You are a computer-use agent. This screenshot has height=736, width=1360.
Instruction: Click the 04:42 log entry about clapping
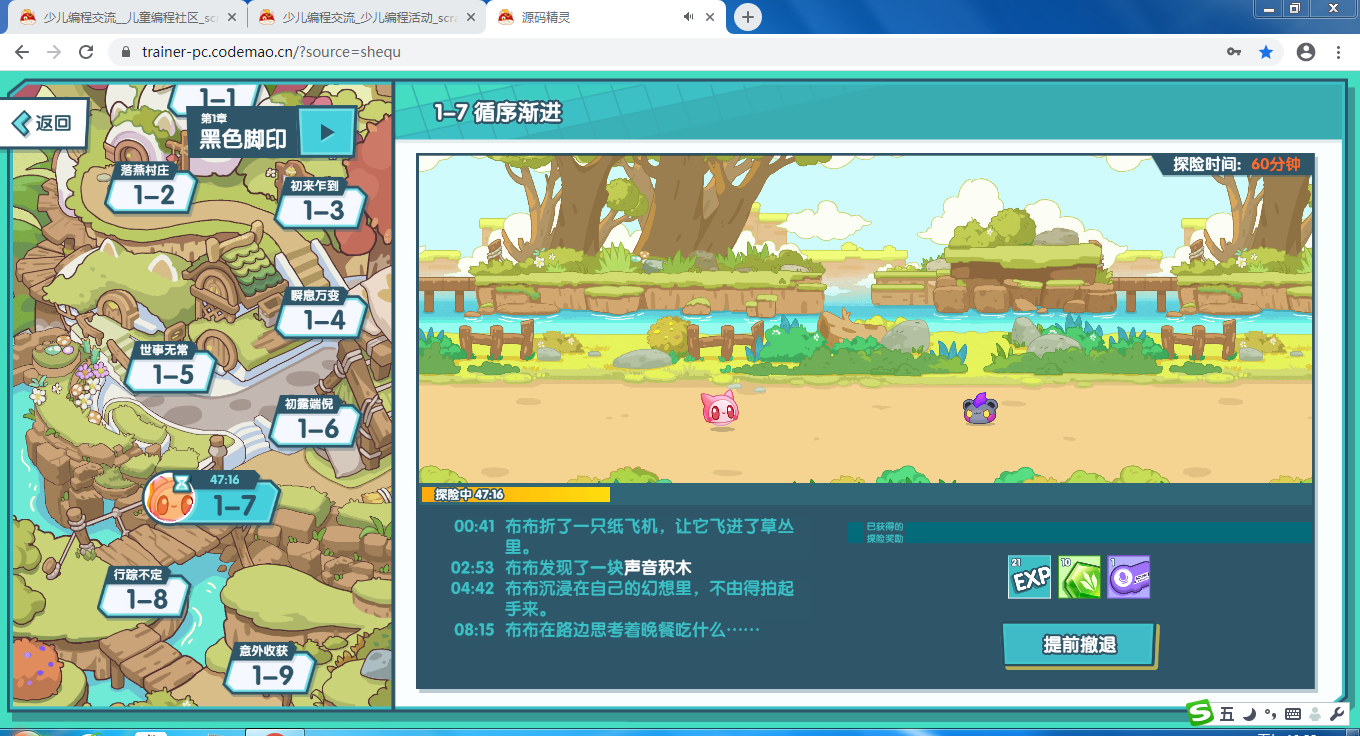coord(623,598)
